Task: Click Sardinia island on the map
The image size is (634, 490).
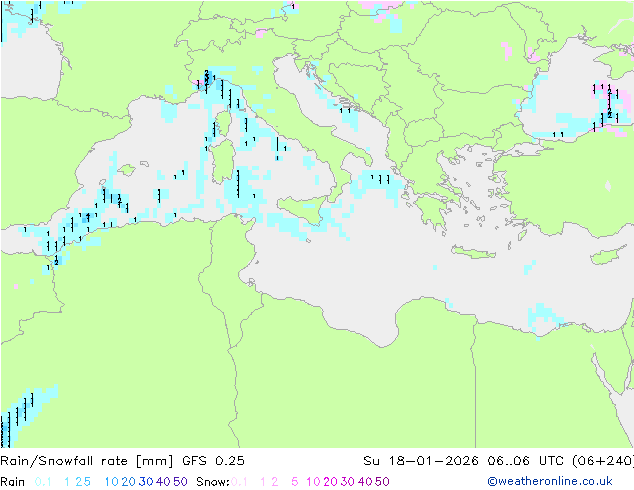Action: (223, 161)
